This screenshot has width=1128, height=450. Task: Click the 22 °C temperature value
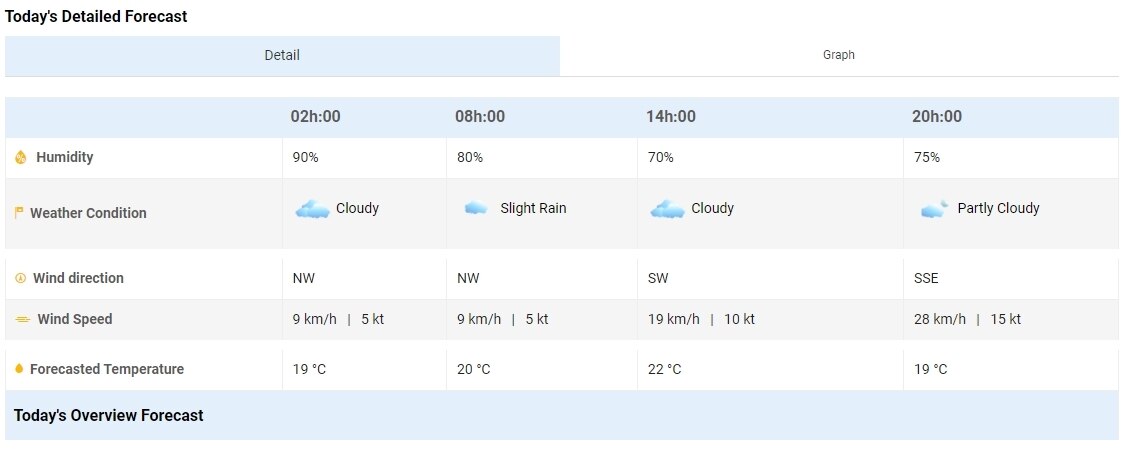tap(664, 369)
